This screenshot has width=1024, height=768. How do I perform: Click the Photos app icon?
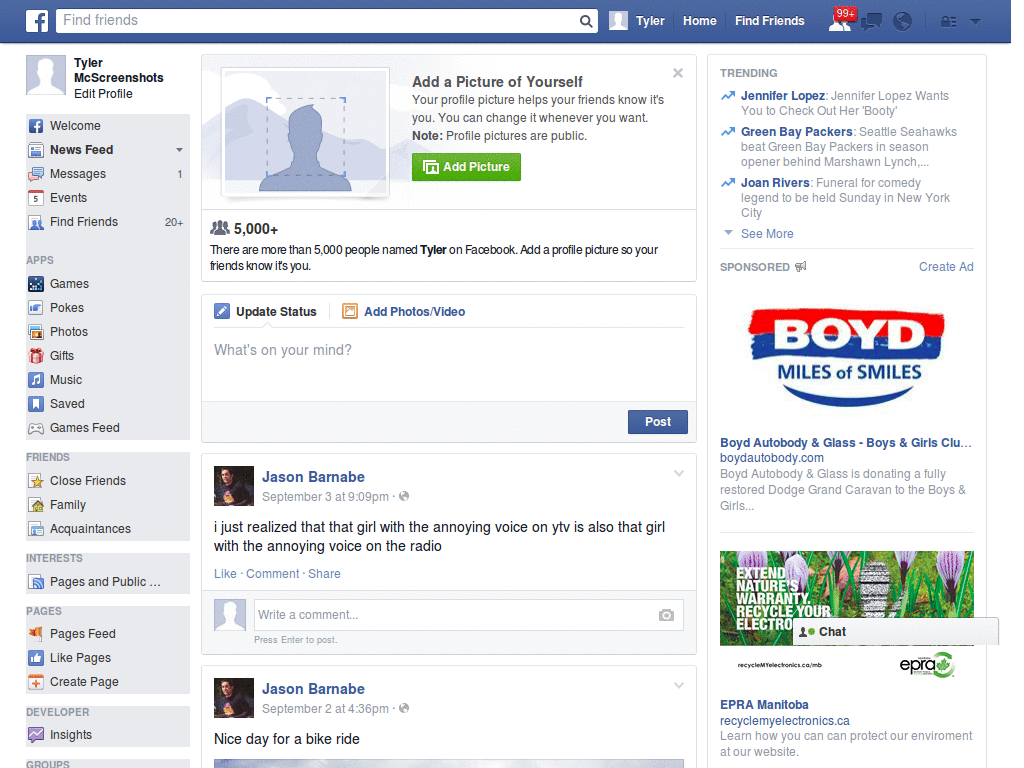(36, 332)
